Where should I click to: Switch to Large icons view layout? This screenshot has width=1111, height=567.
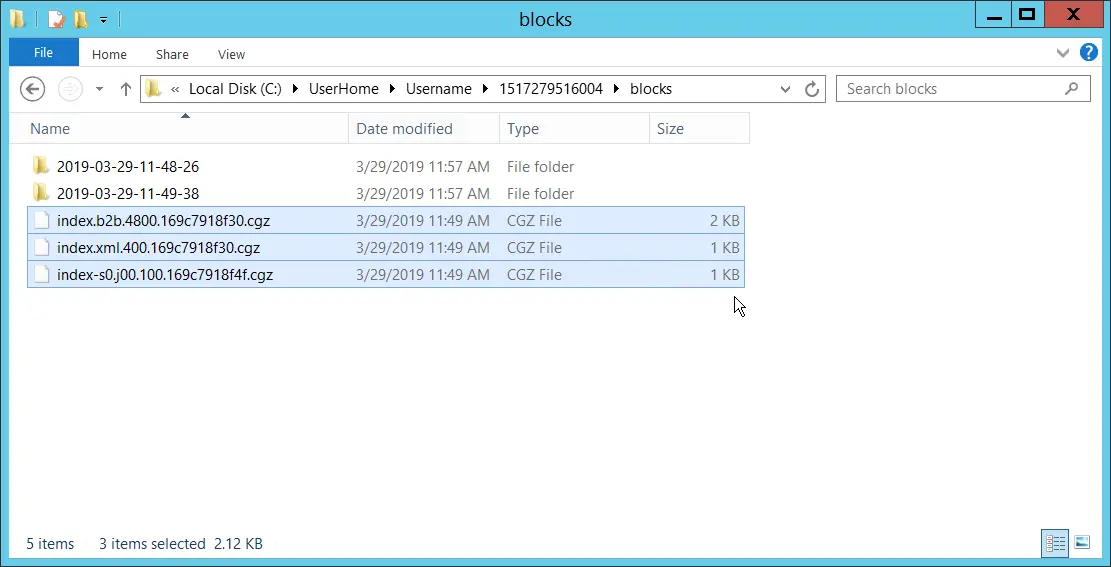coord(1082,543)
